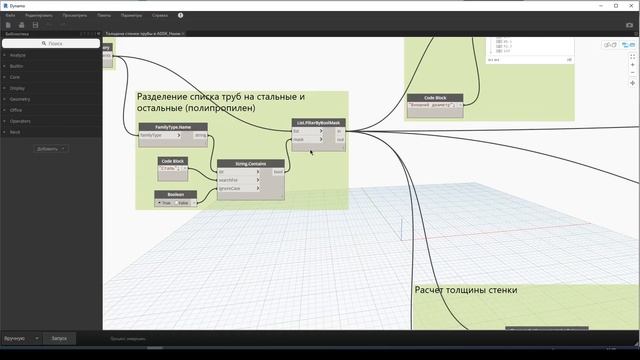The height and width of the screenshot is (360, 640).
Task: Click the Zoom to Fit icon
Action: pyautogui.click(x=633, y=57)
